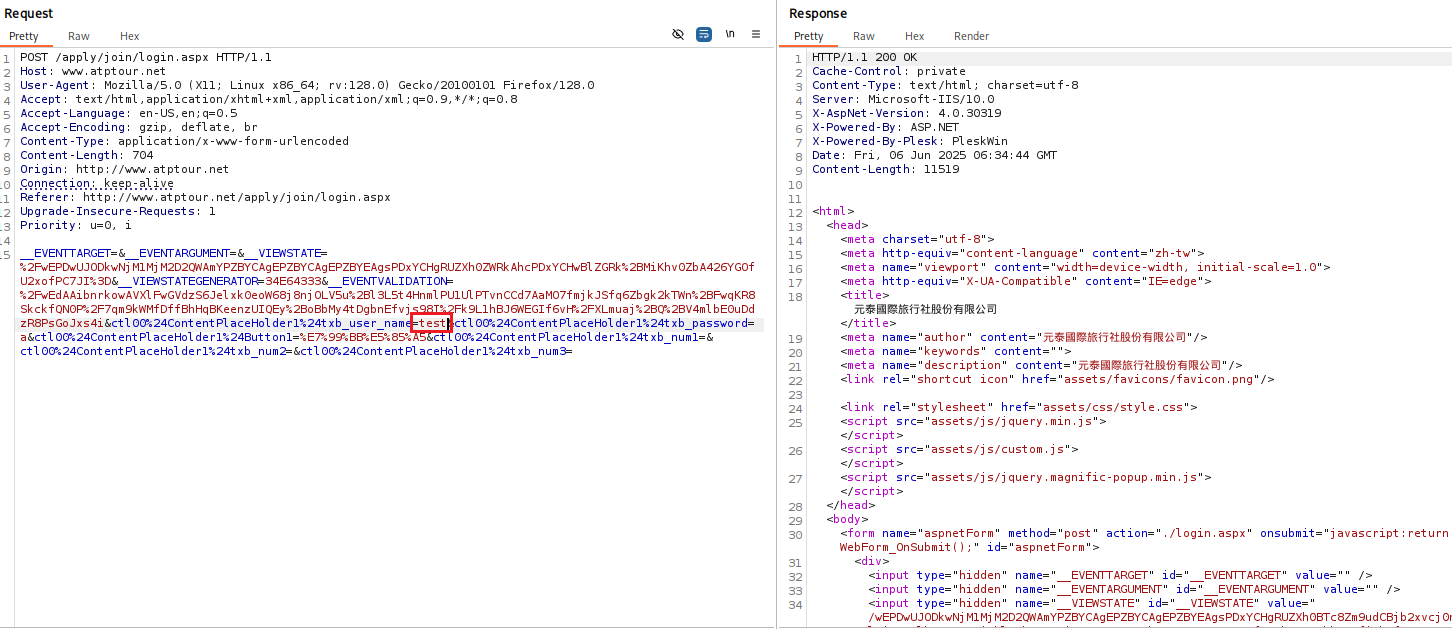Screen dimensions: 1452x629
Task: Click the Priority: u=0, i header
Action: click(76, 225)
